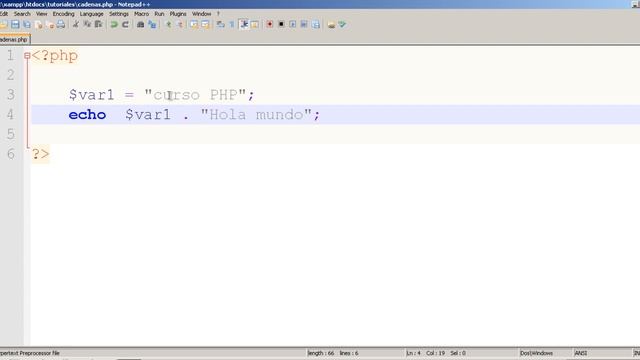The image size is (640, 360).
Task: Start macro recording with red dot icon
Action: click(x=269, y=24)
